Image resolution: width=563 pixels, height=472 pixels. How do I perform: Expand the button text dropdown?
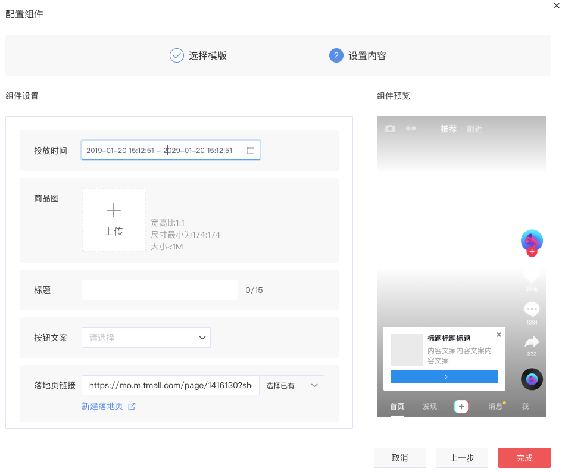[146, 337]
